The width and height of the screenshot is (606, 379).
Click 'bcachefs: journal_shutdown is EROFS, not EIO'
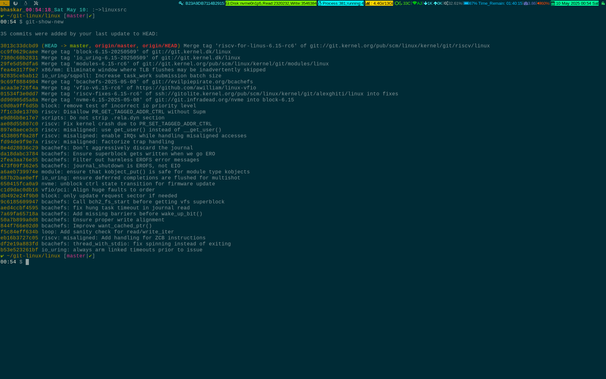pyautogui.click(x=111, y=166)
